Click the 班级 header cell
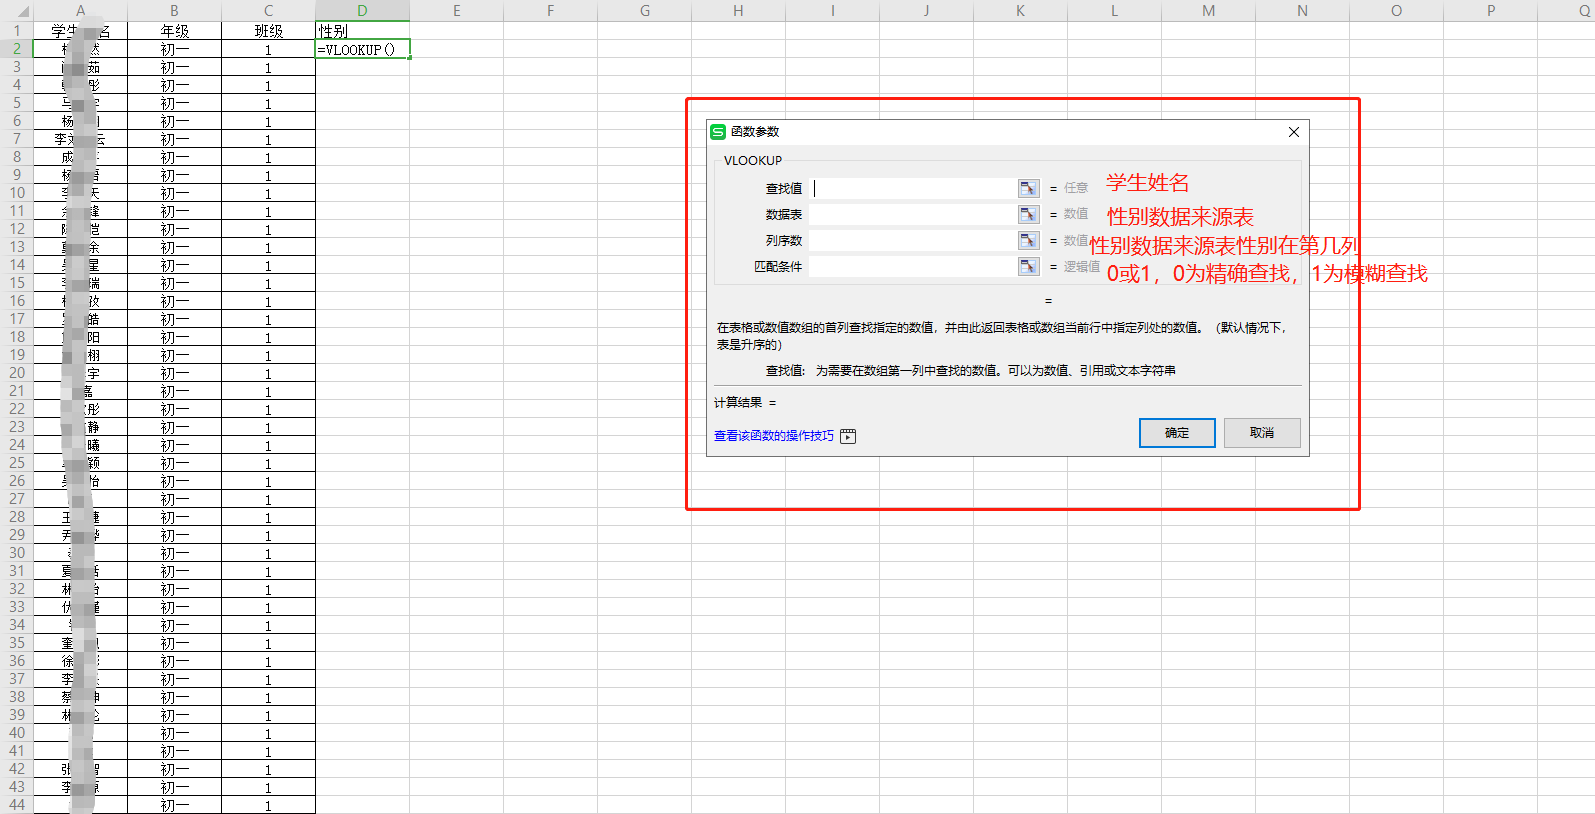Image resolution: width=1595 pixels, height=814 pixels. tap(268, 31)
